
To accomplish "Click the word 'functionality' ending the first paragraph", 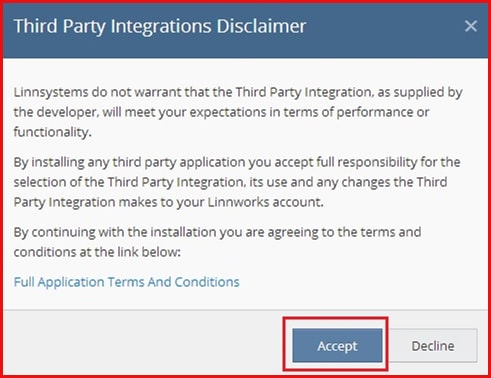I will click(x=52, y=132).
